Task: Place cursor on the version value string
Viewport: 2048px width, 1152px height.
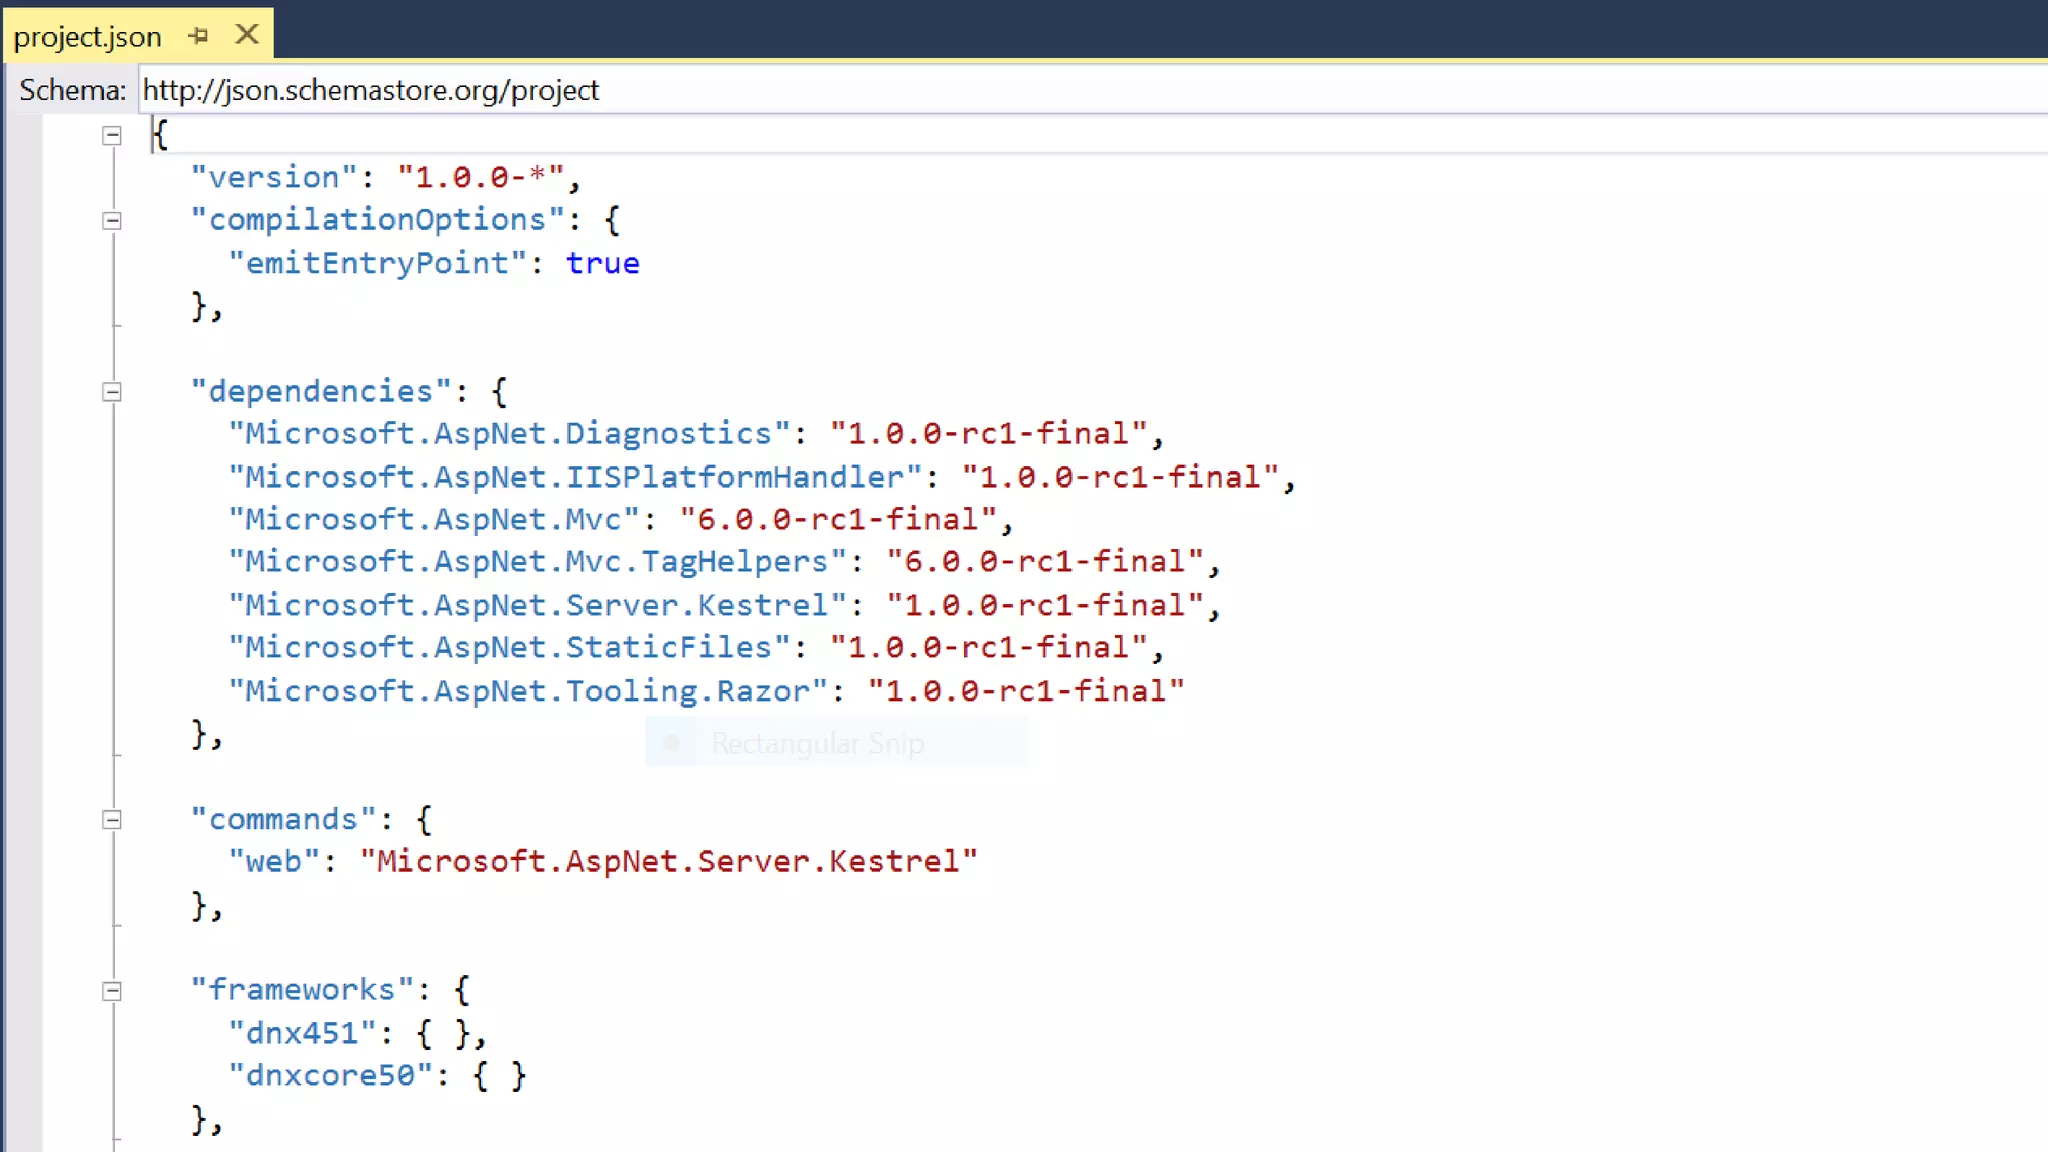Action: point(481,177)
